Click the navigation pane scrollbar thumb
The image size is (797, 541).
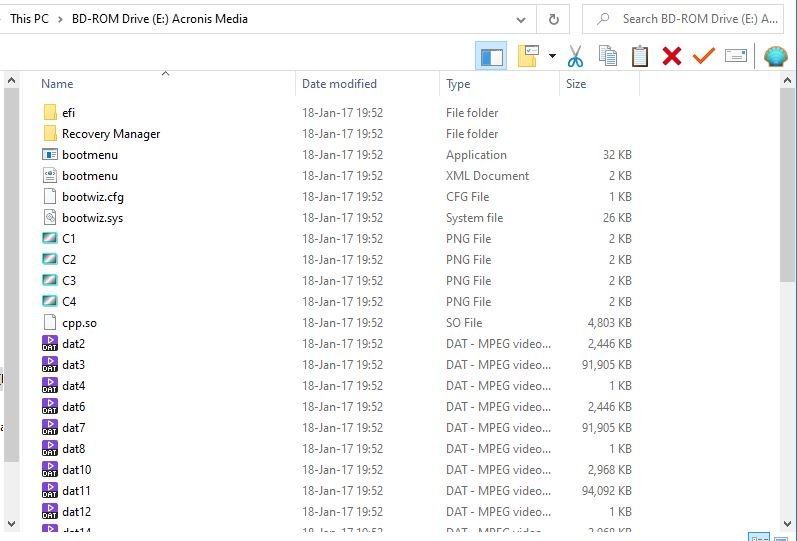pos(11,275)
